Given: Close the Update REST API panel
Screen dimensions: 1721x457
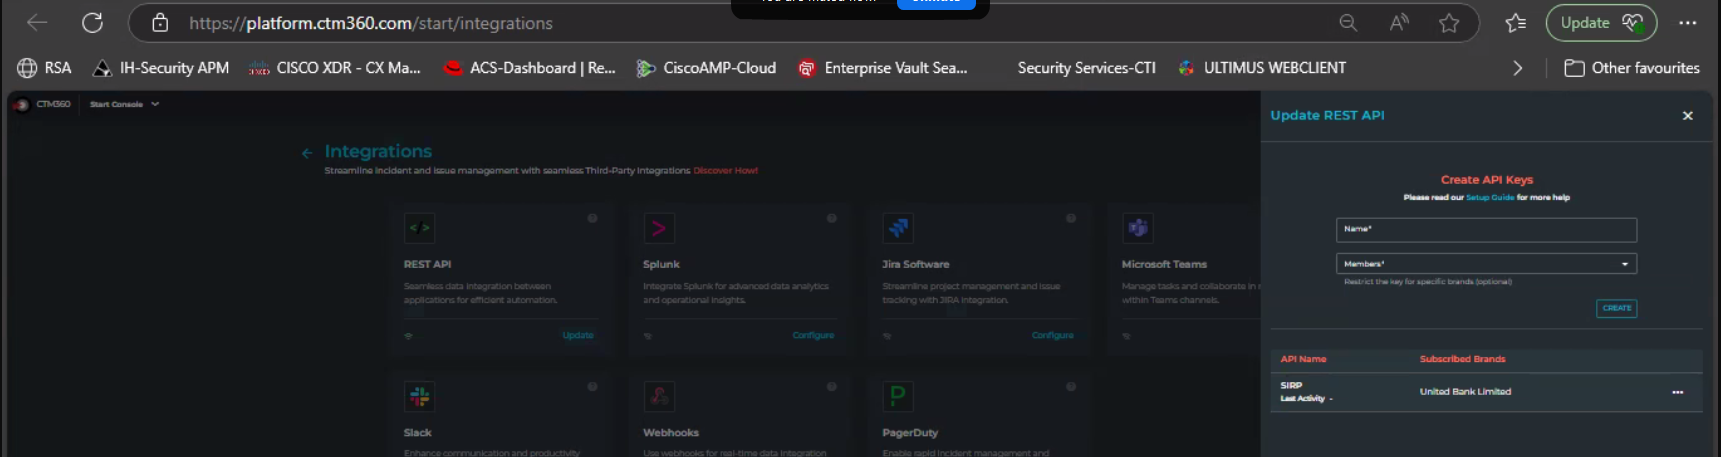Looking at the screenshot, I should click(1688, 116).
